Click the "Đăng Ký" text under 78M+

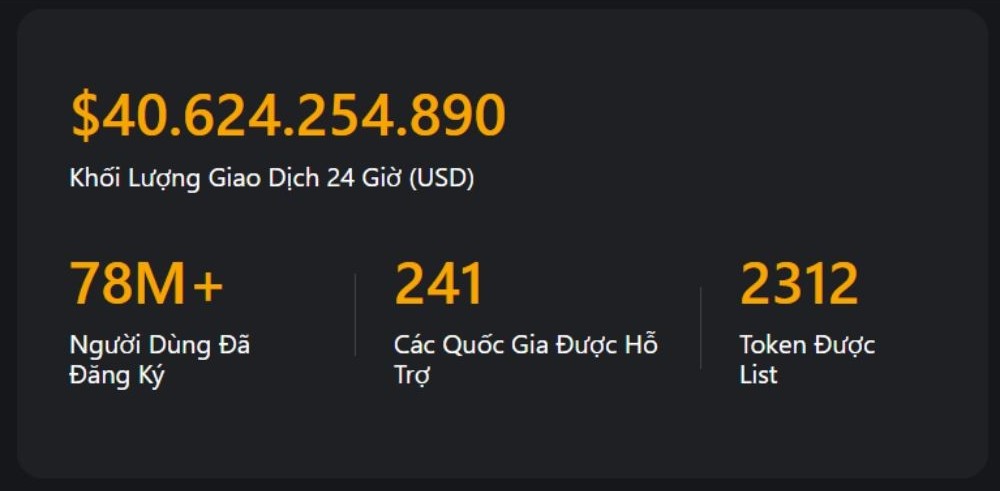[117, 375]
